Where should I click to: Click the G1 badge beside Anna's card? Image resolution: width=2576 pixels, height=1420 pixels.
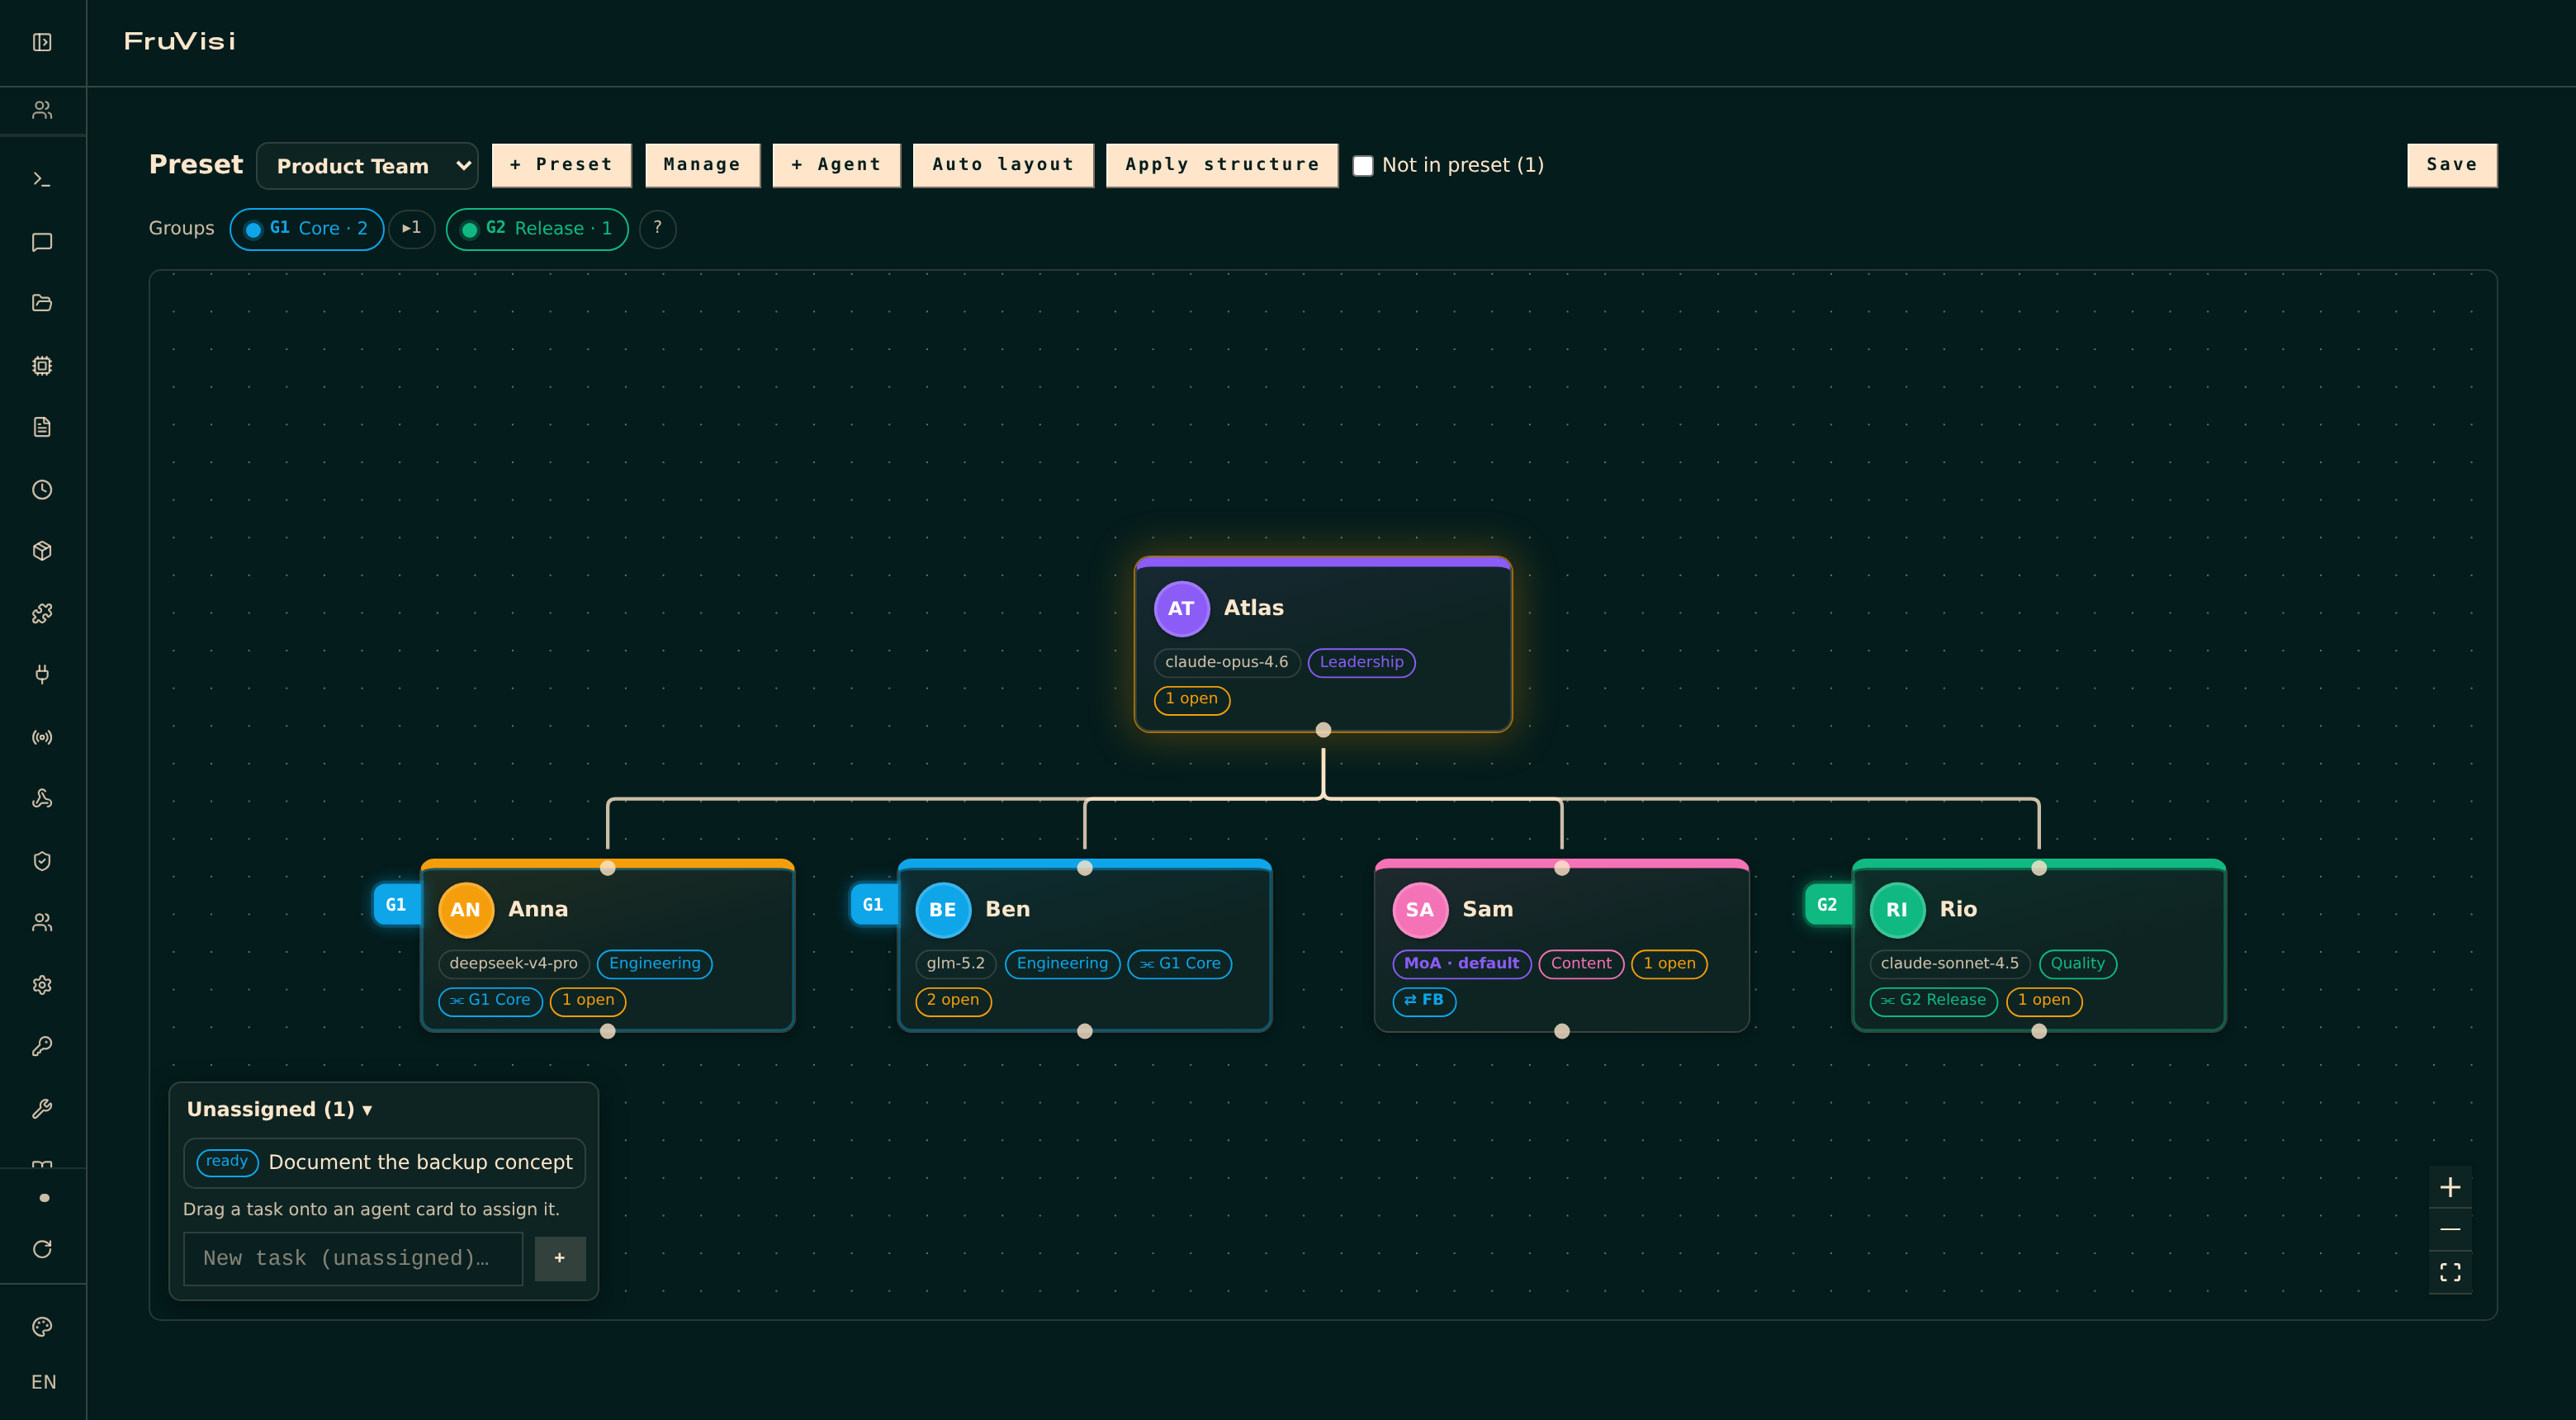coord(396,905)
